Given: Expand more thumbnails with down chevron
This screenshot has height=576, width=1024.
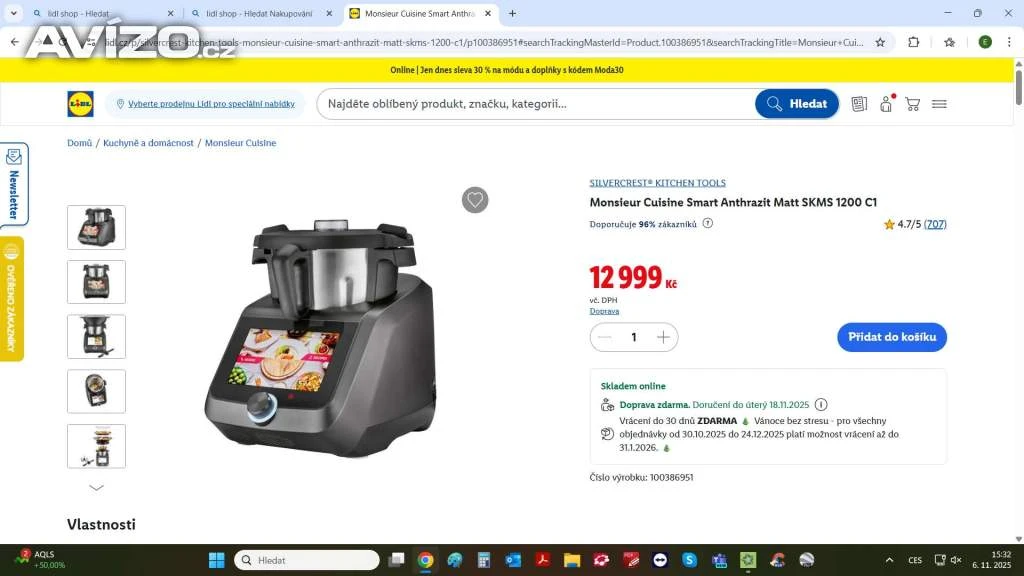Looking at the screenshot, I should [x=96, y=488].
